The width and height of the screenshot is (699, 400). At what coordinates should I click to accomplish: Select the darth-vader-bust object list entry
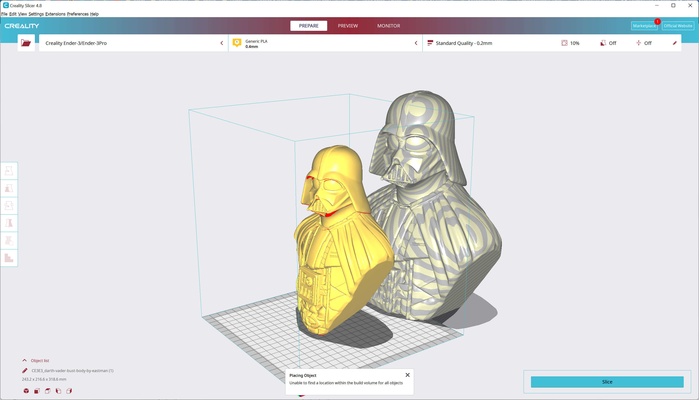point(72,371)
